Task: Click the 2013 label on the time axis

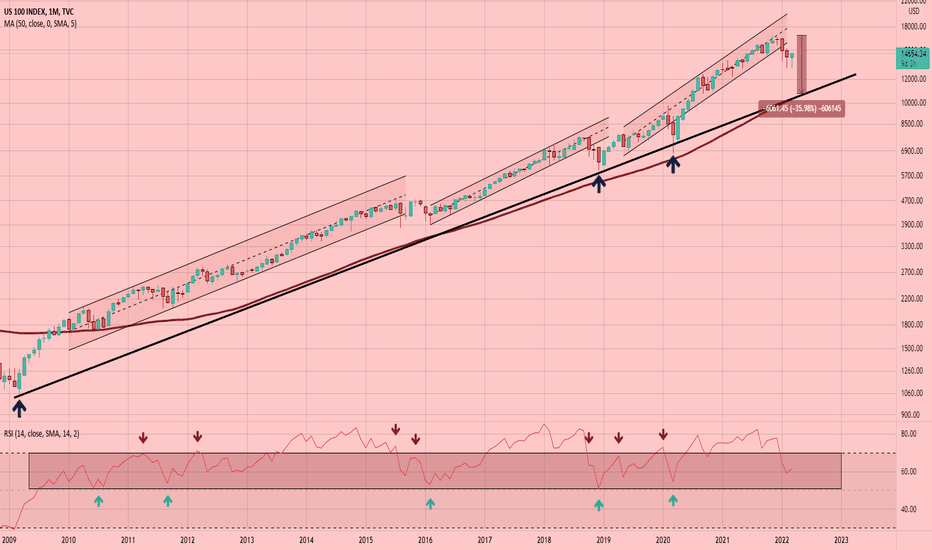Action: (x=247, y=539)
